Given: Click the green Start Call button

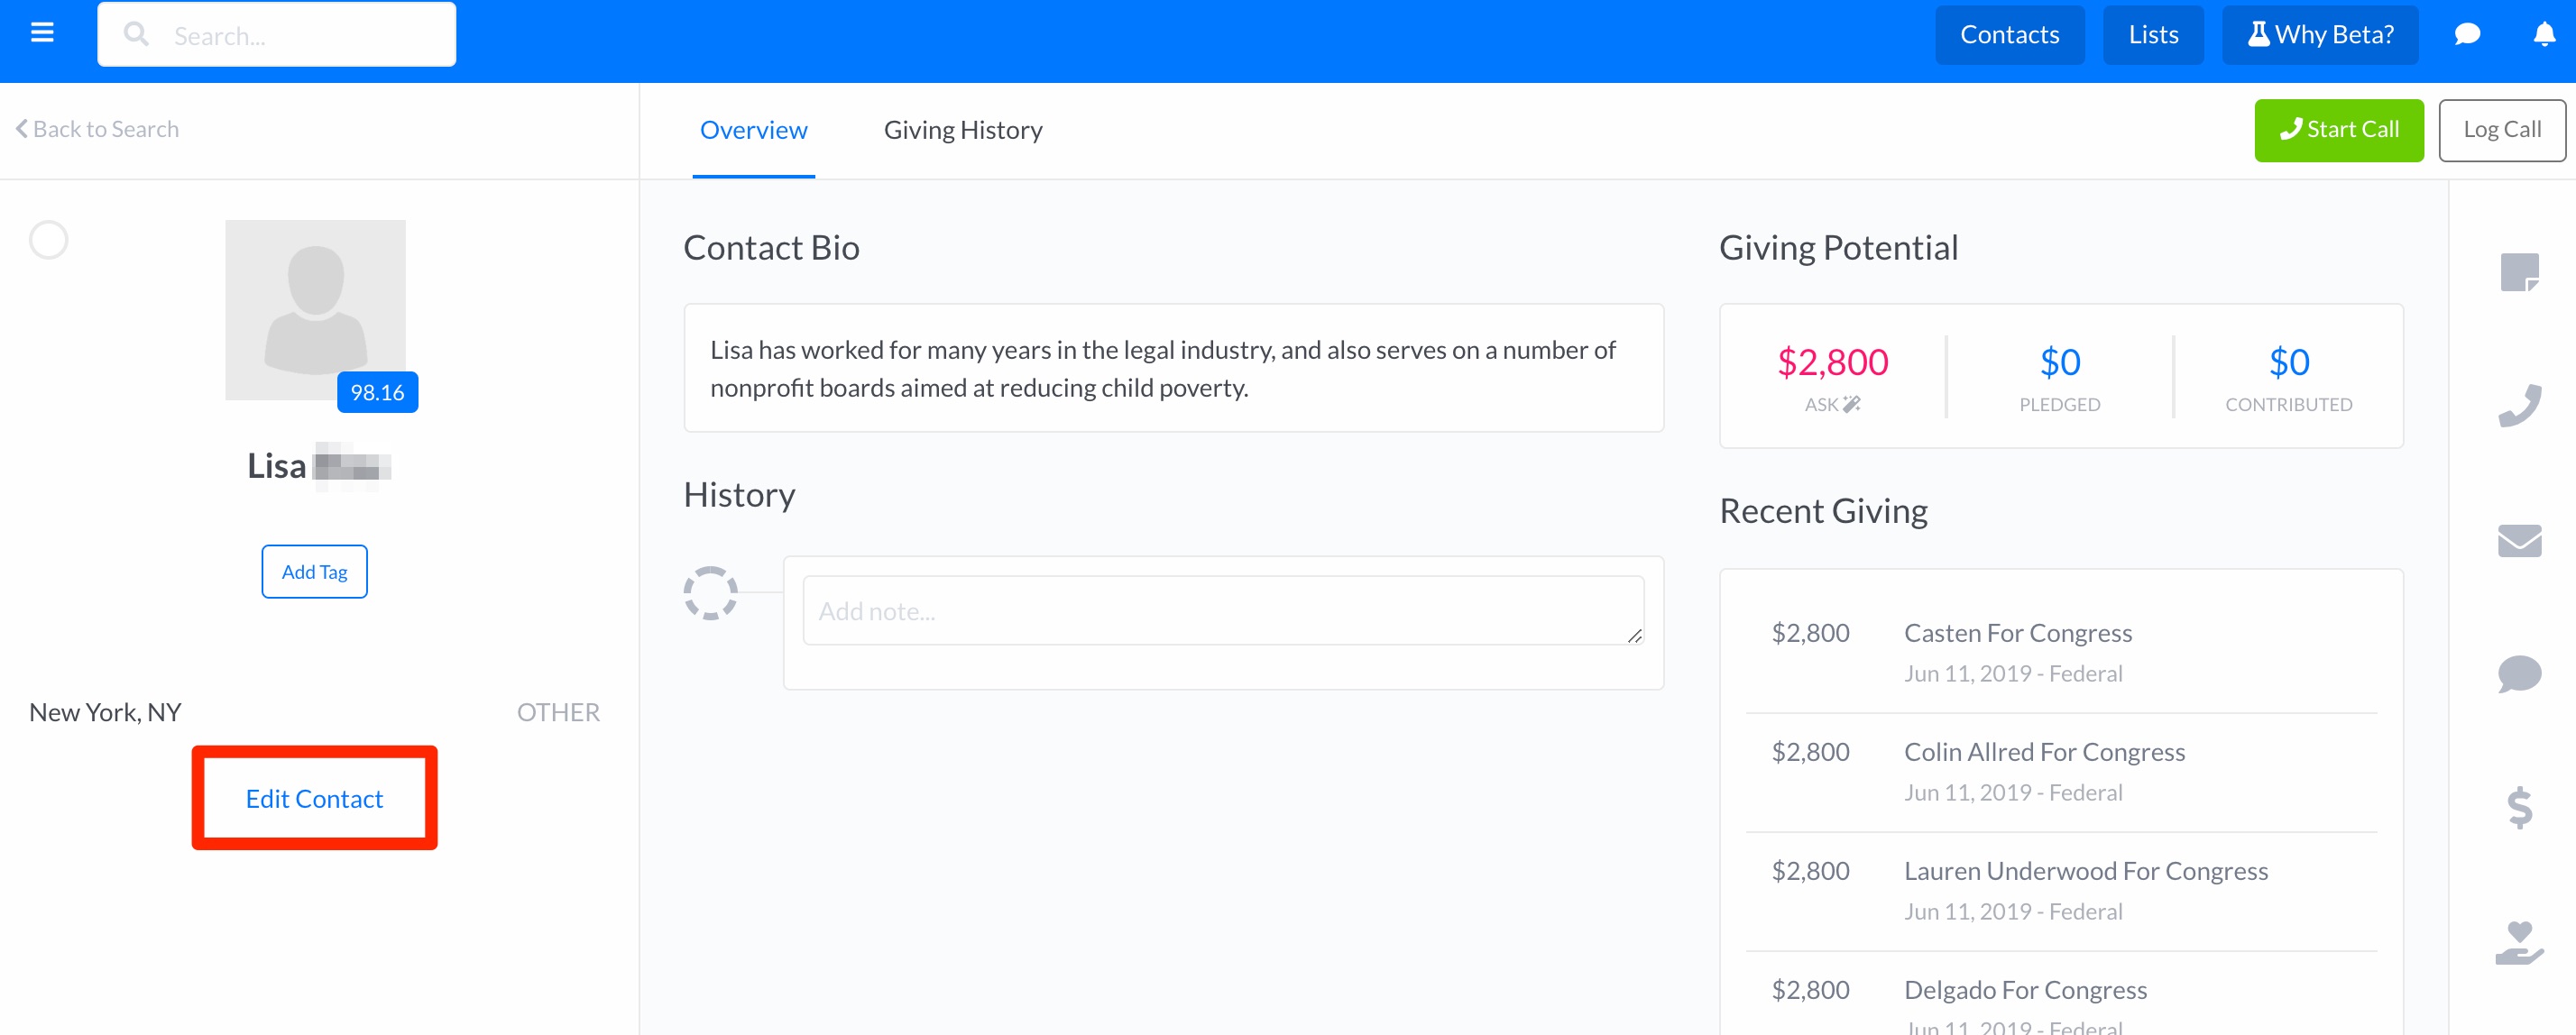Looking at the screenshot, I should (2338, 130).
